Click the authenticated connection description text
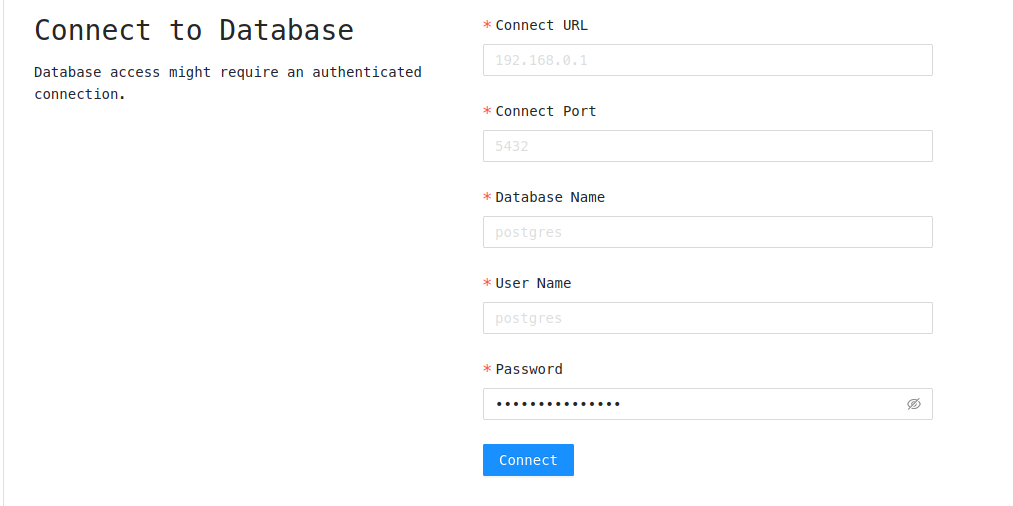 point(228,83)
